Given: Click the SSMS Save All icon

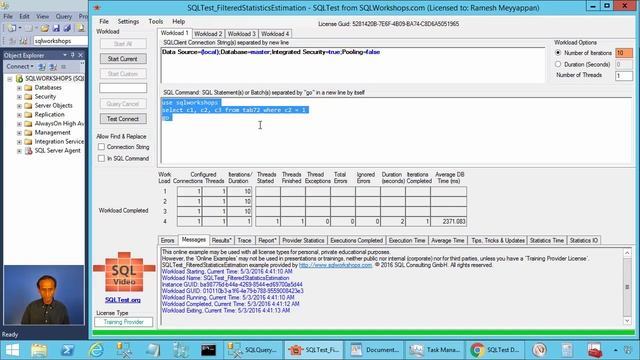Looking at the screenshot, I should 67,28.
